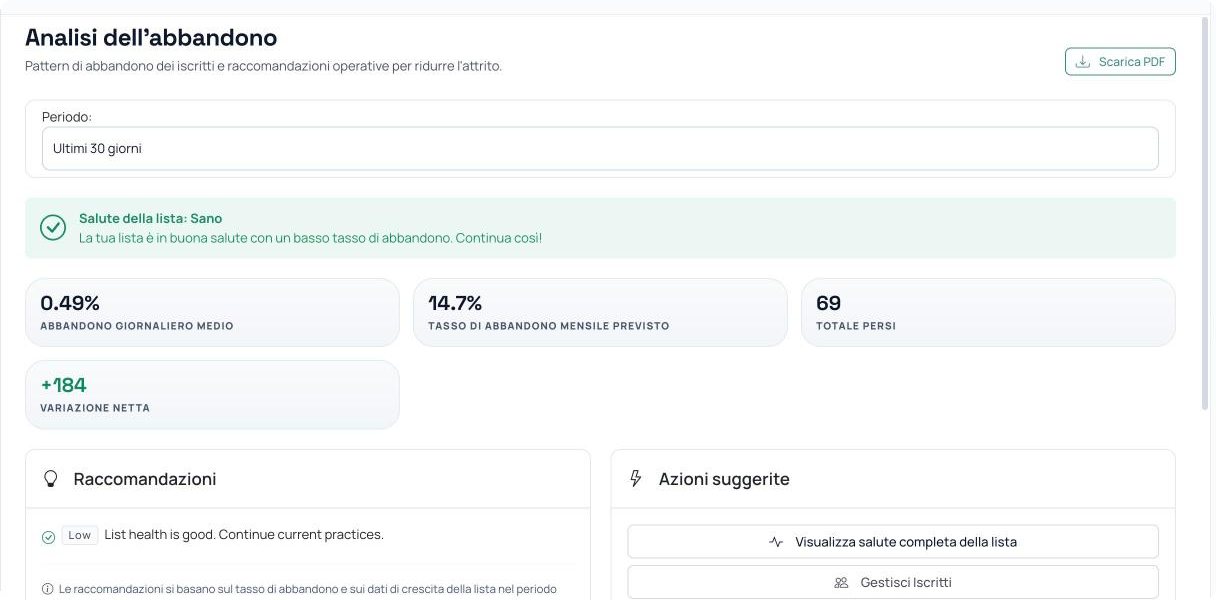Click the lightning bolt icon beside Azioni suggerite
The width and height of the screenshot is (1216, 600).
(x=635, y=479)
